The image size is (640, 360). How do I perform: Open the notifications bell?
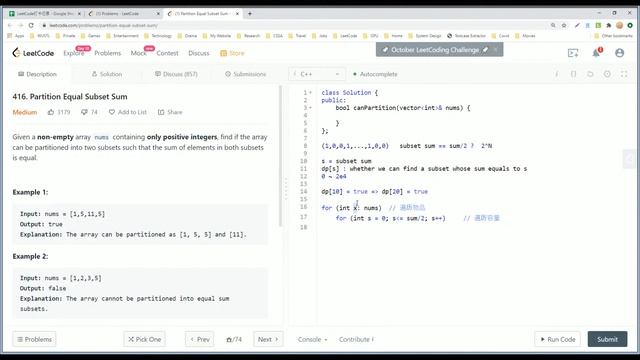pos(596,53)
